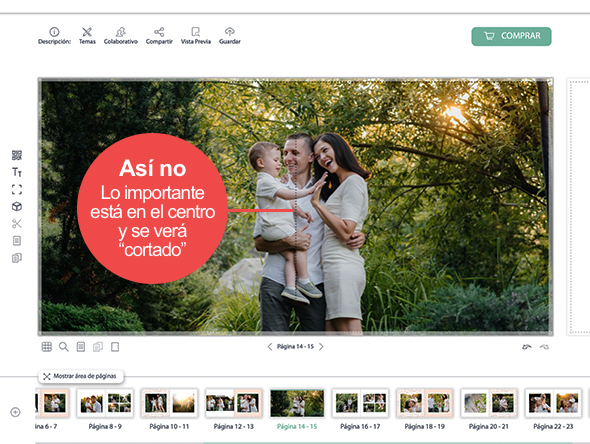Open Vista Previa preview
Screen dimensions: 590x444
pyautogui.click(x=195, y=32)
